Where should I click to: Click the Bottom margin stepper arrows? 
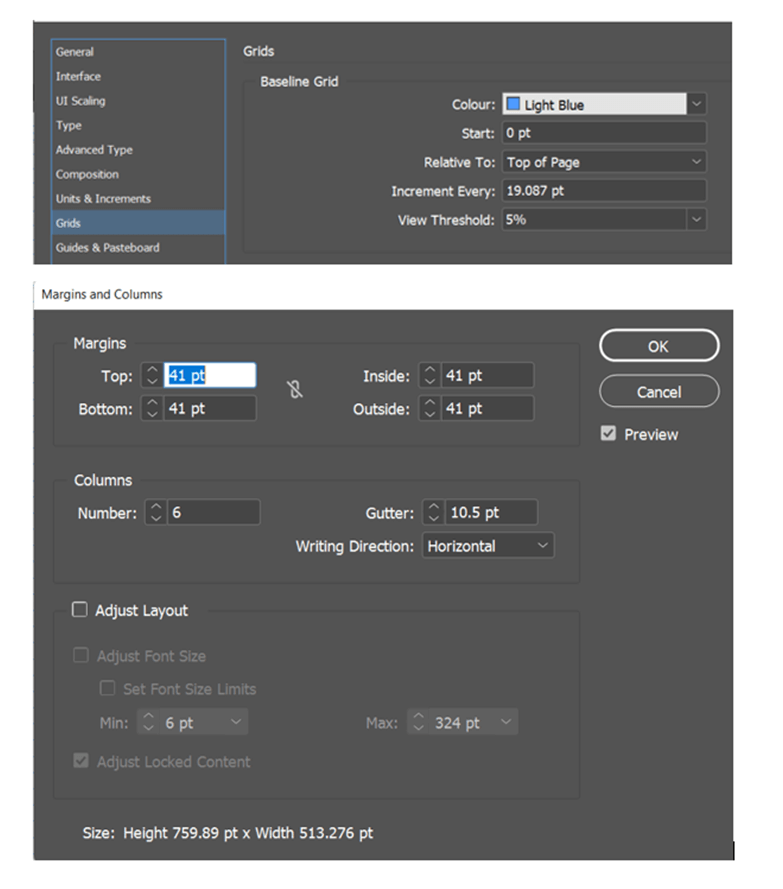pos(152,408)
